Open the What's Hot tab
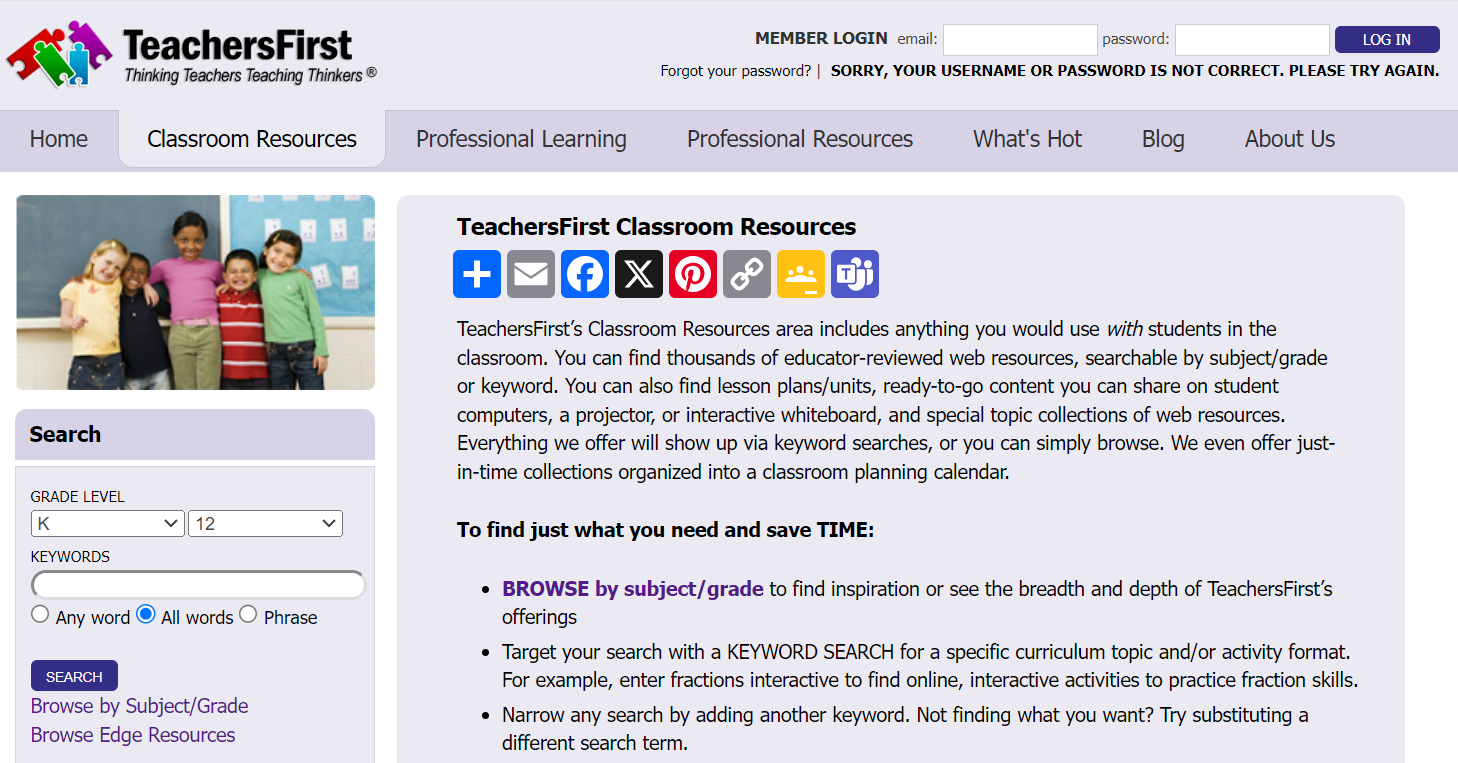Image resolution: width=1458 pixels, height=763 pixels. [1028, 139]
